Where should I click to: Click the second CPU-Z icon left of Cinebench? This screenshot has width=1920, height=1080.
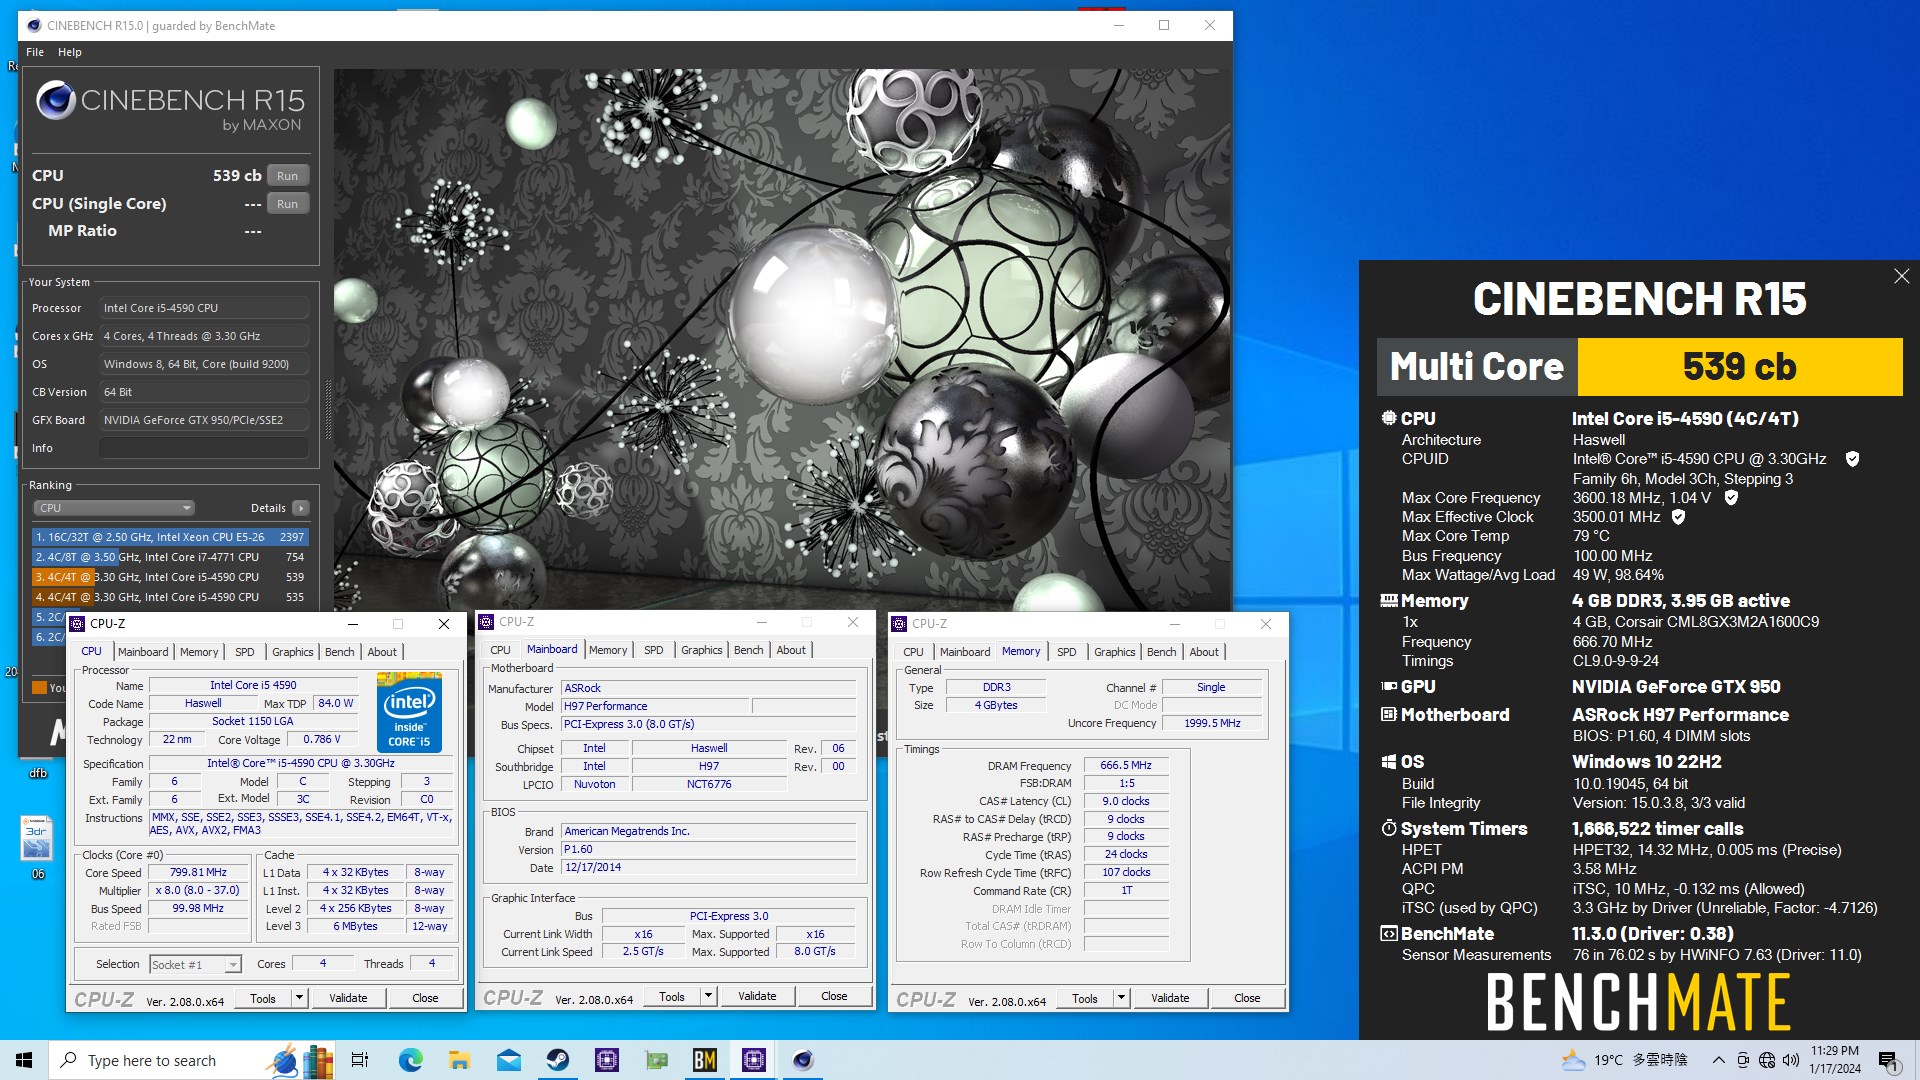[x=754, y=1060]
